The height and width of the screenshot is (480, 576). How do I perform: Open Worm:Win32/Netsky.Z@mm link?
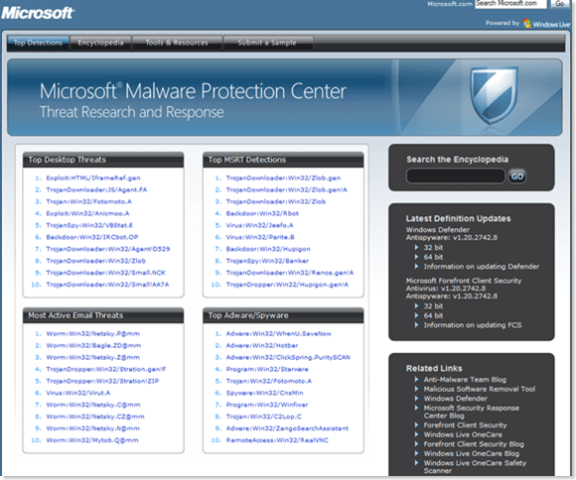[x=93, y=357]
